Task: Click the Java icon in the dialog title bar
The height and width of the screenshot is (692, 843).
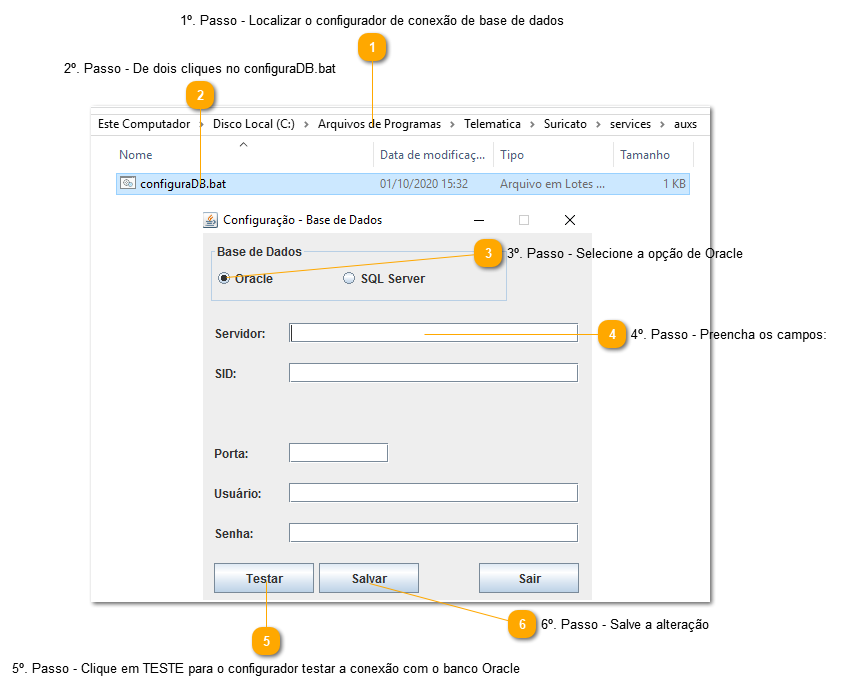Action: pyautogui.click(x=210, y=220)
